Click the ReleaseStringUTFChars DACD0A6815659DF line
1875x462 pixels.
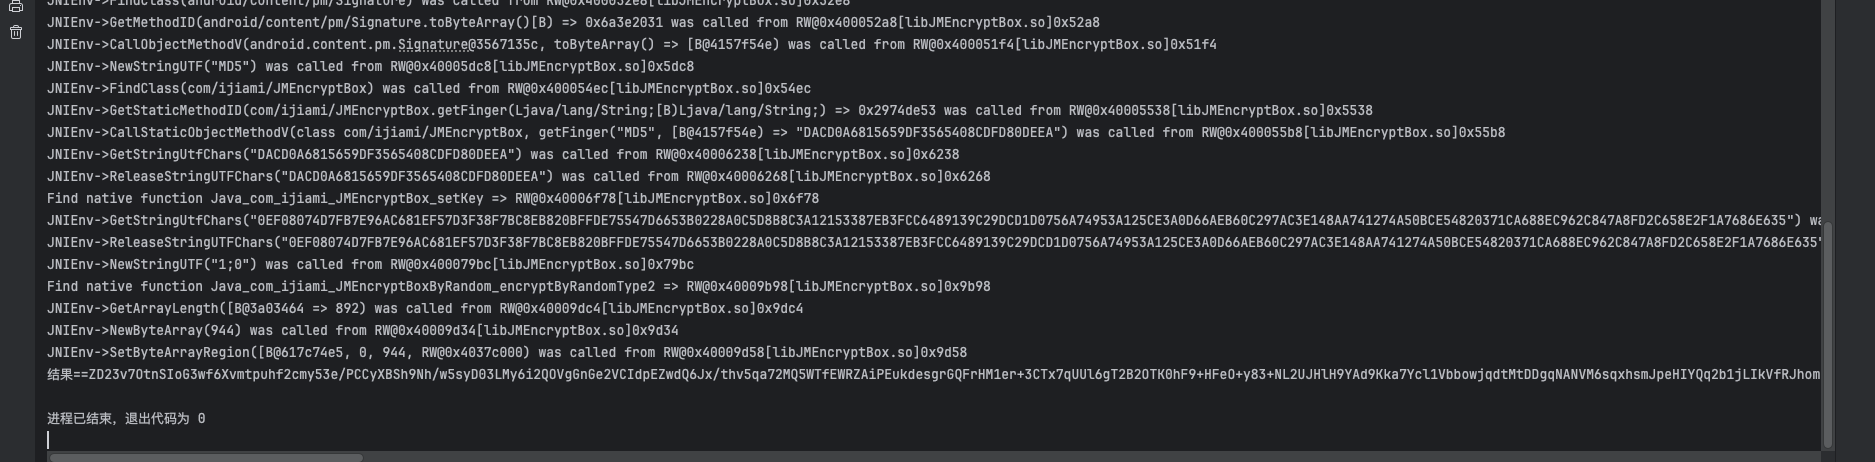click(519, 176)
